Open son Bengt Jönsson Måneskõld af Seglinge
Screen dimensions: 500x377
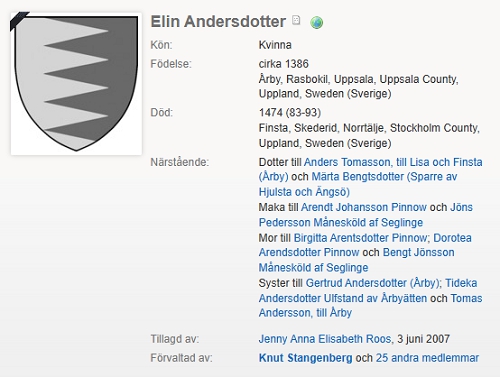point(356,260)
